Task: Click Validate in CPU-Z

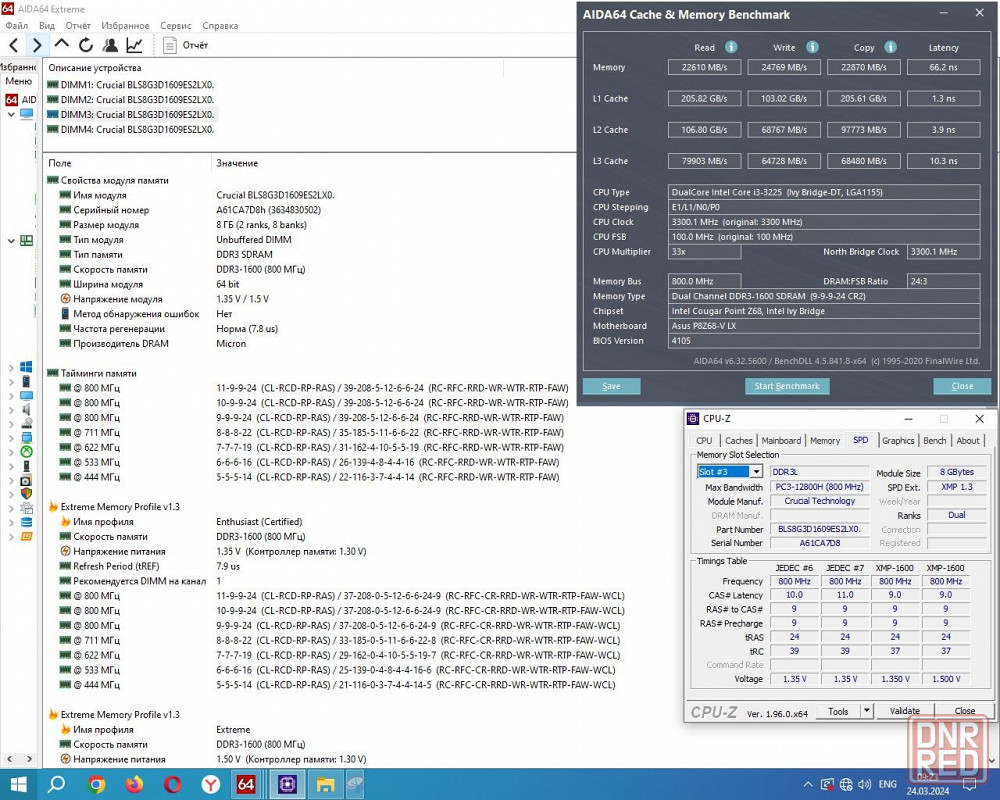Action: [x=904, y=711]
